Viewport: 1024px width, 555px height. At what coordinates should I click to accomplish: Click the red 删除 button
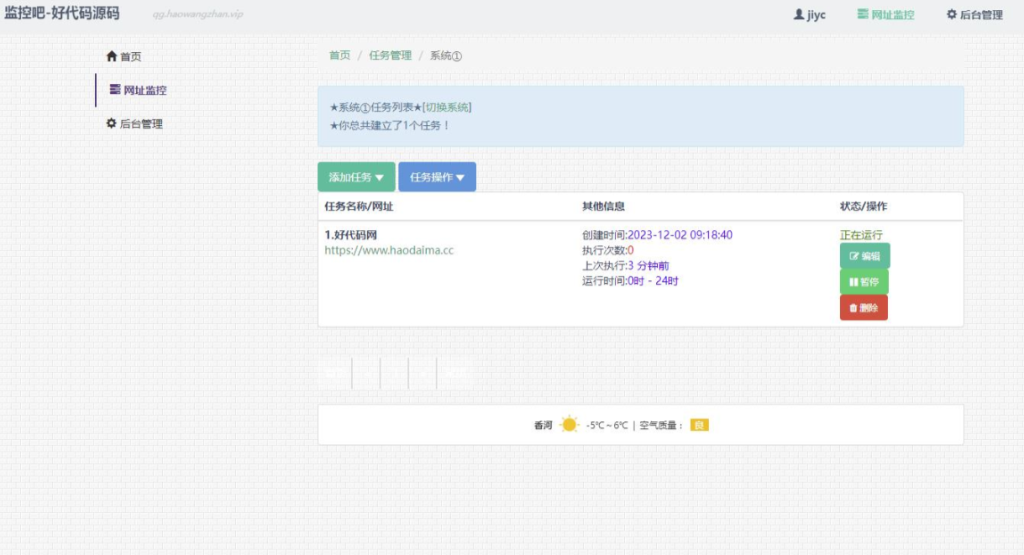point(863,308)
